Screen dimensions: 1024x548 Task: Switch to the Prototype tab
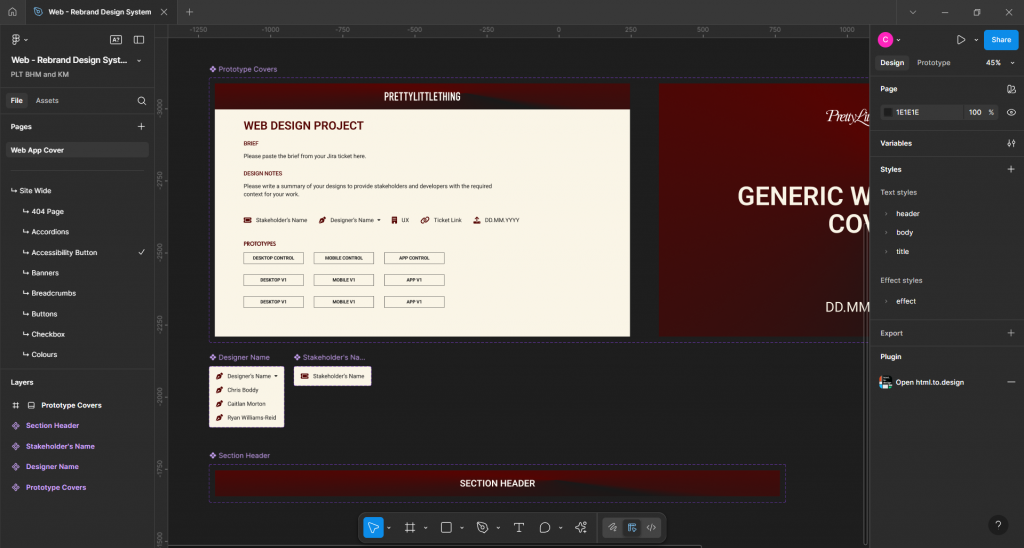[x=933, y=63]
